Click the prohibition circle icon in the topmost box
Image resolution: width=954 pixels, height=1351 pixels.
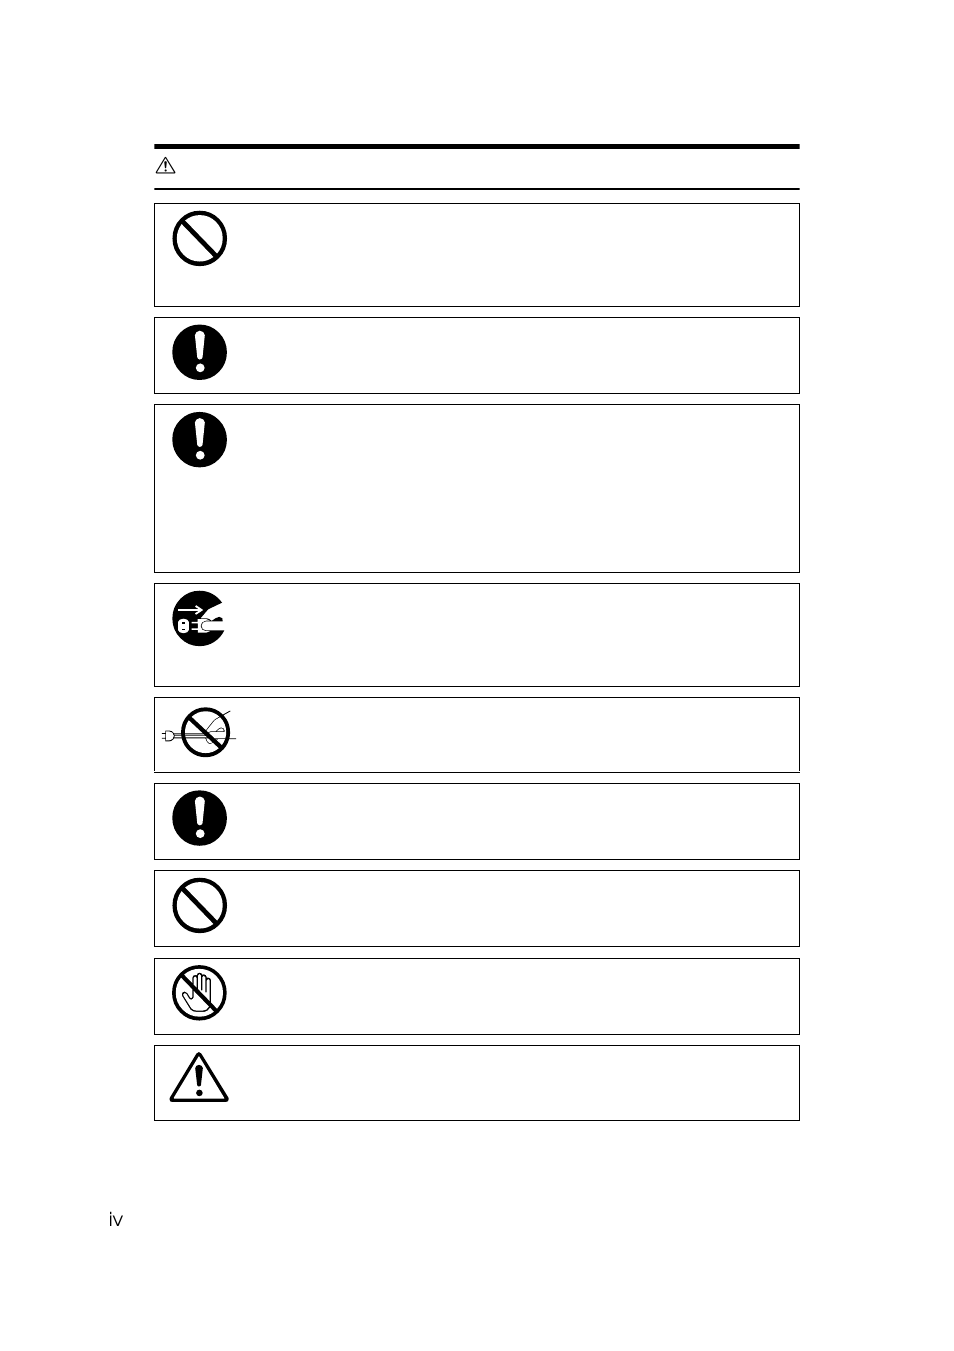200,238
